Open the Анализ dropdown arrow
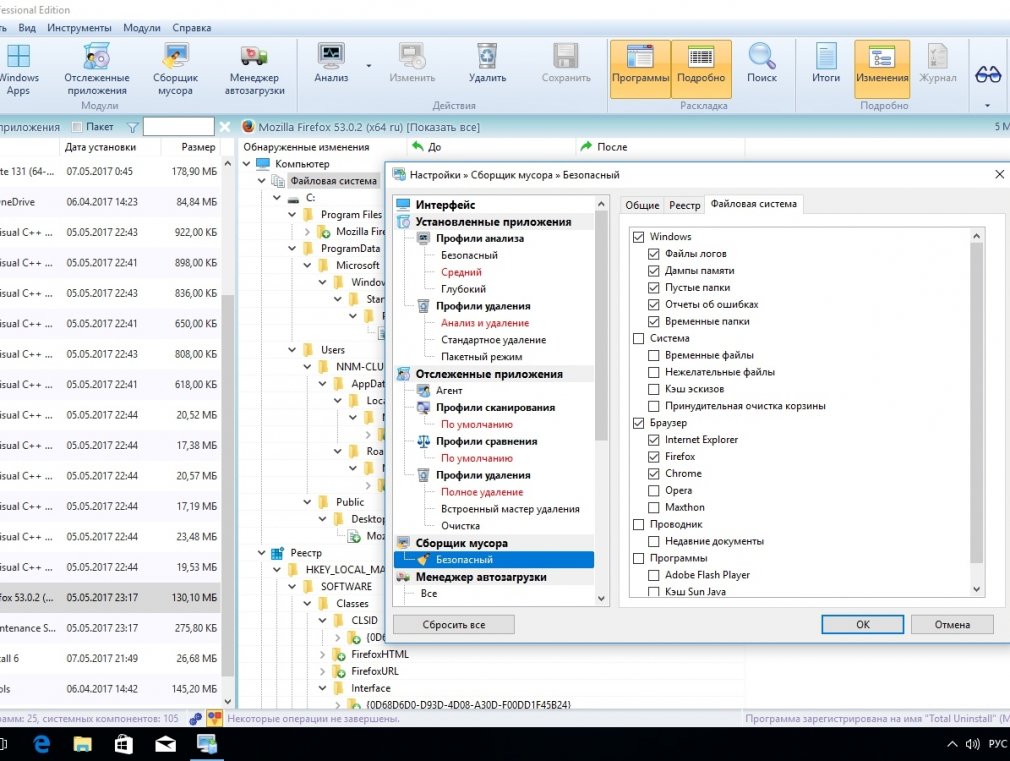Screen dimensions: 1010x761 [369, 66]
